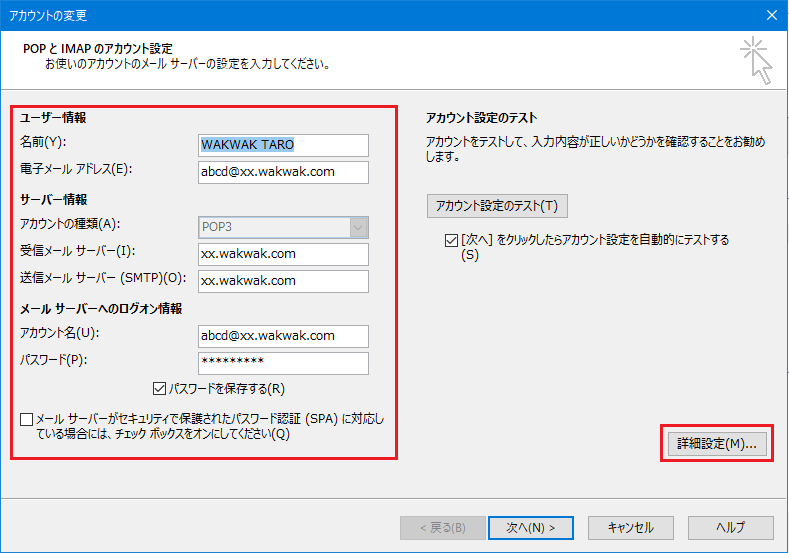Screen dimensions: 789x553
Task: Click the アカウントの変更 title bar
Action: [x=300, y=15]
